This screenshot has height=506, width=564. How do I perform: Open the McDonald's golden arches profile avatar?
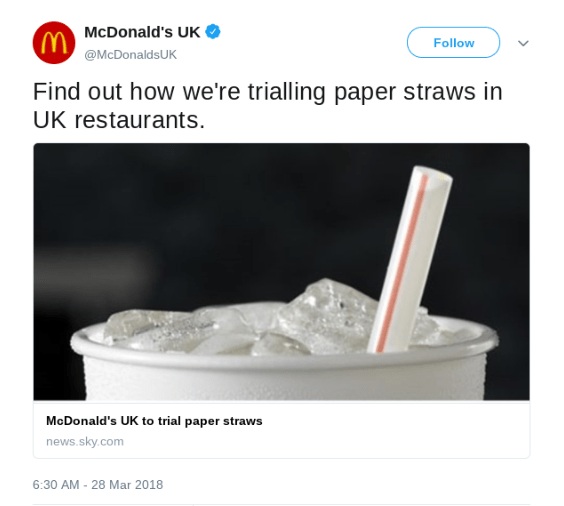[54, 42]
